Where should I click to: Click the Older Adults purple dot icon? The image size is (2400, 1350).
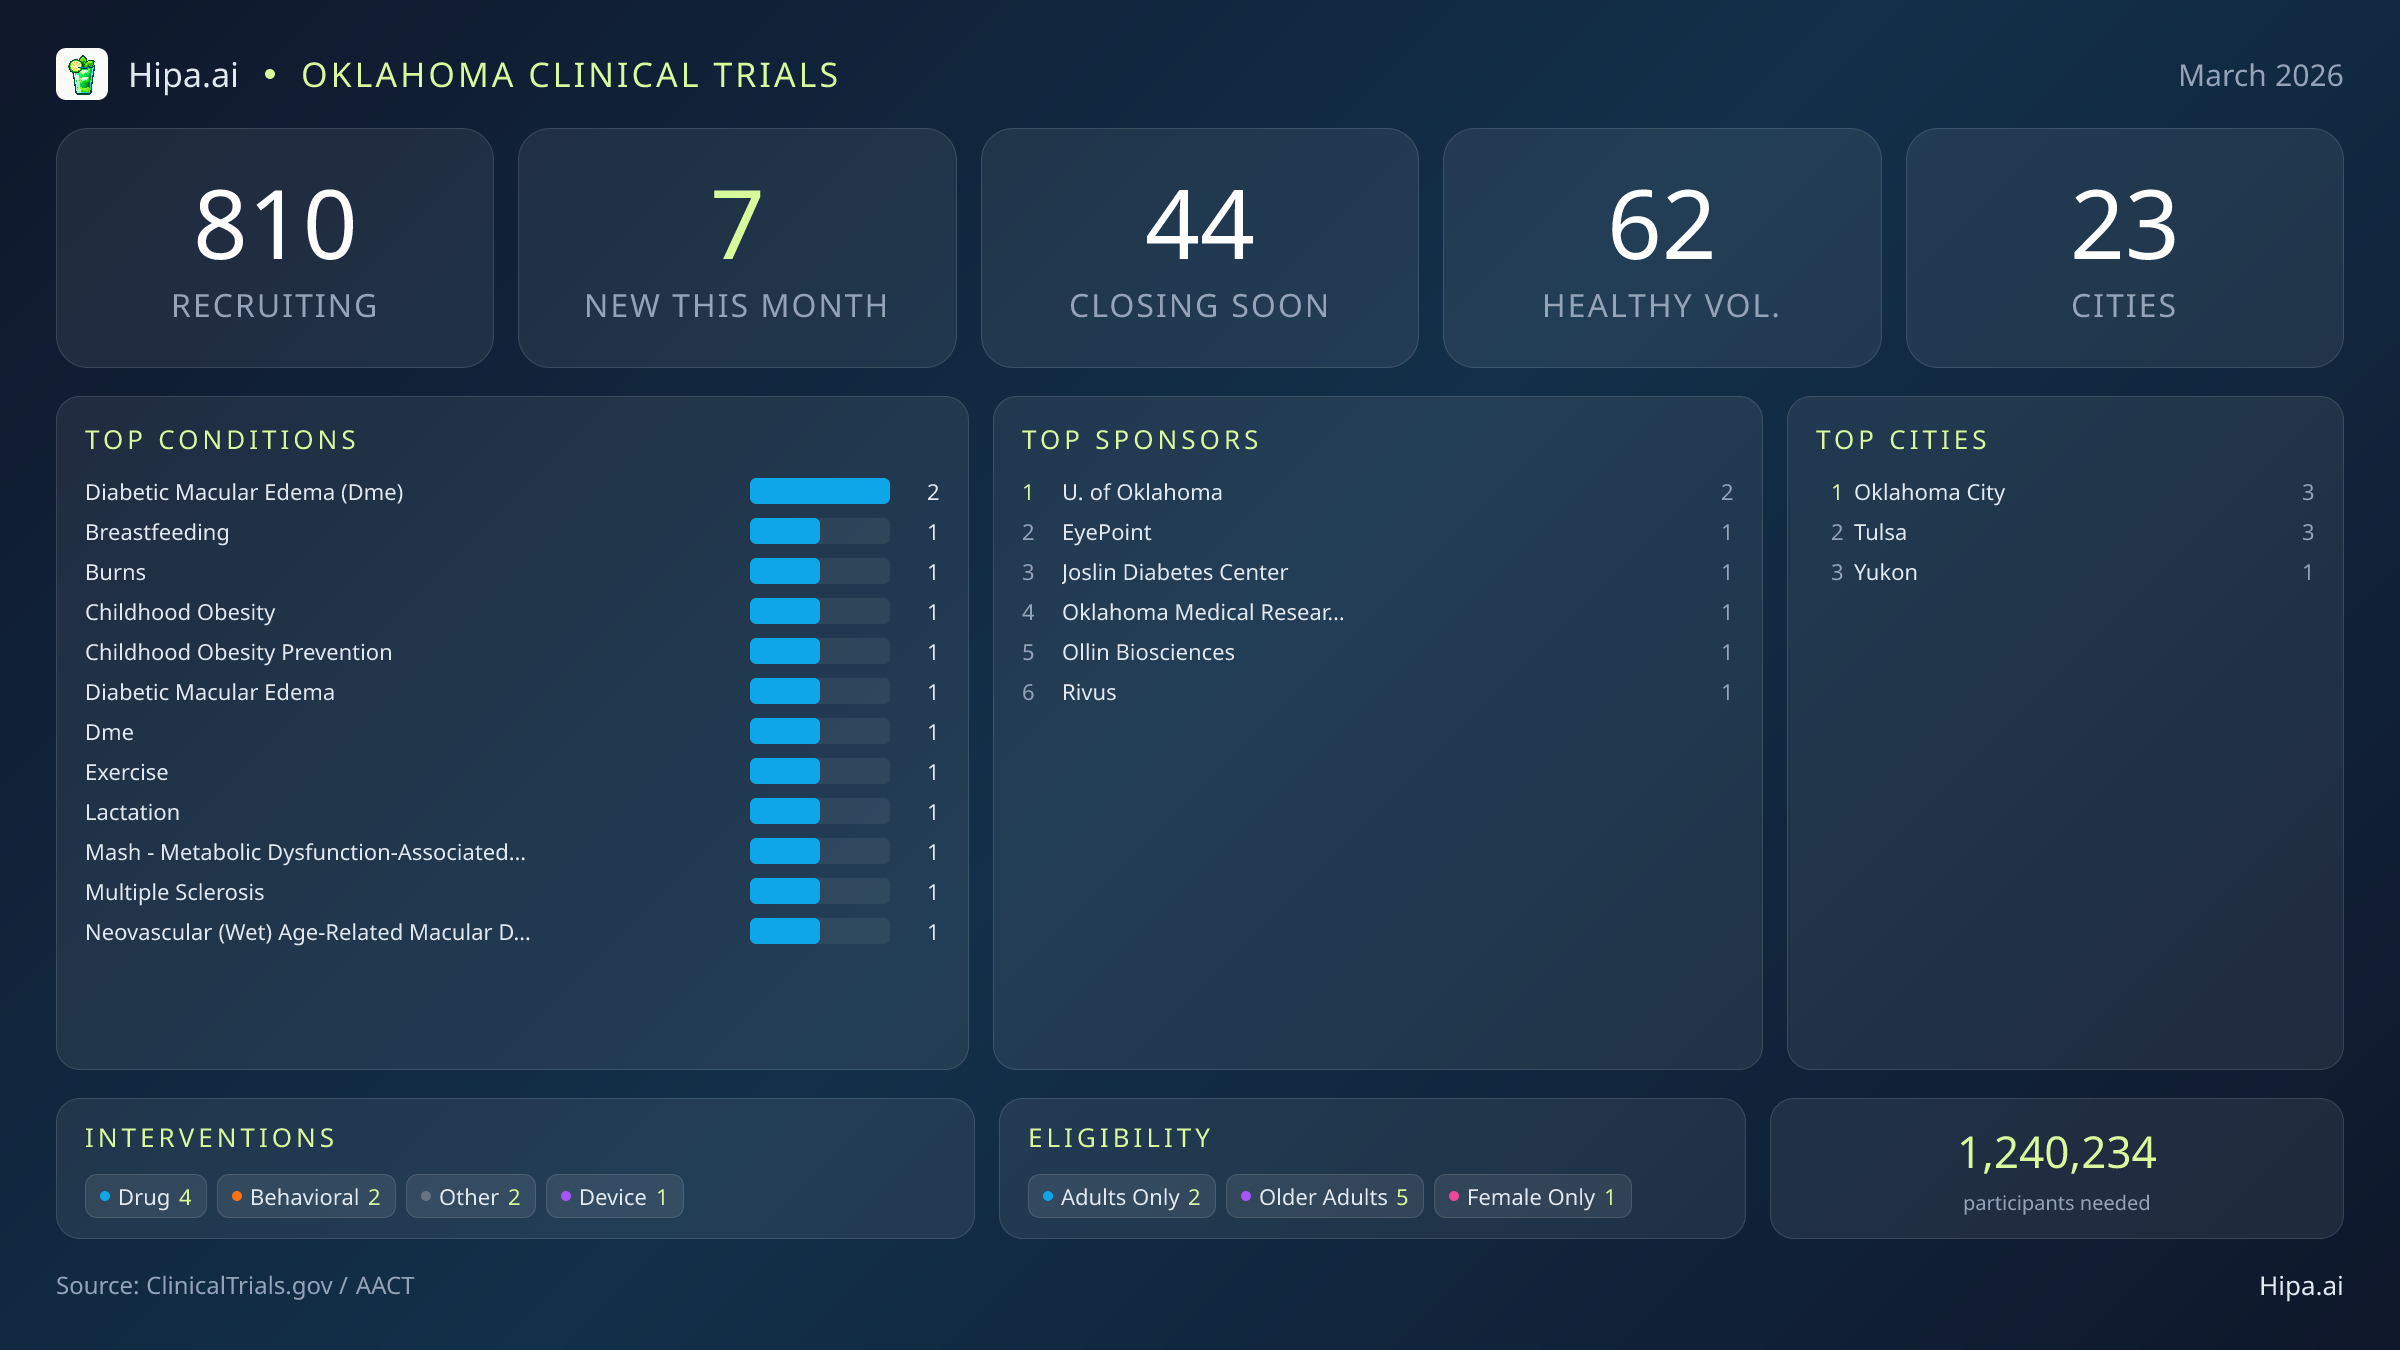(1245, 1196)
